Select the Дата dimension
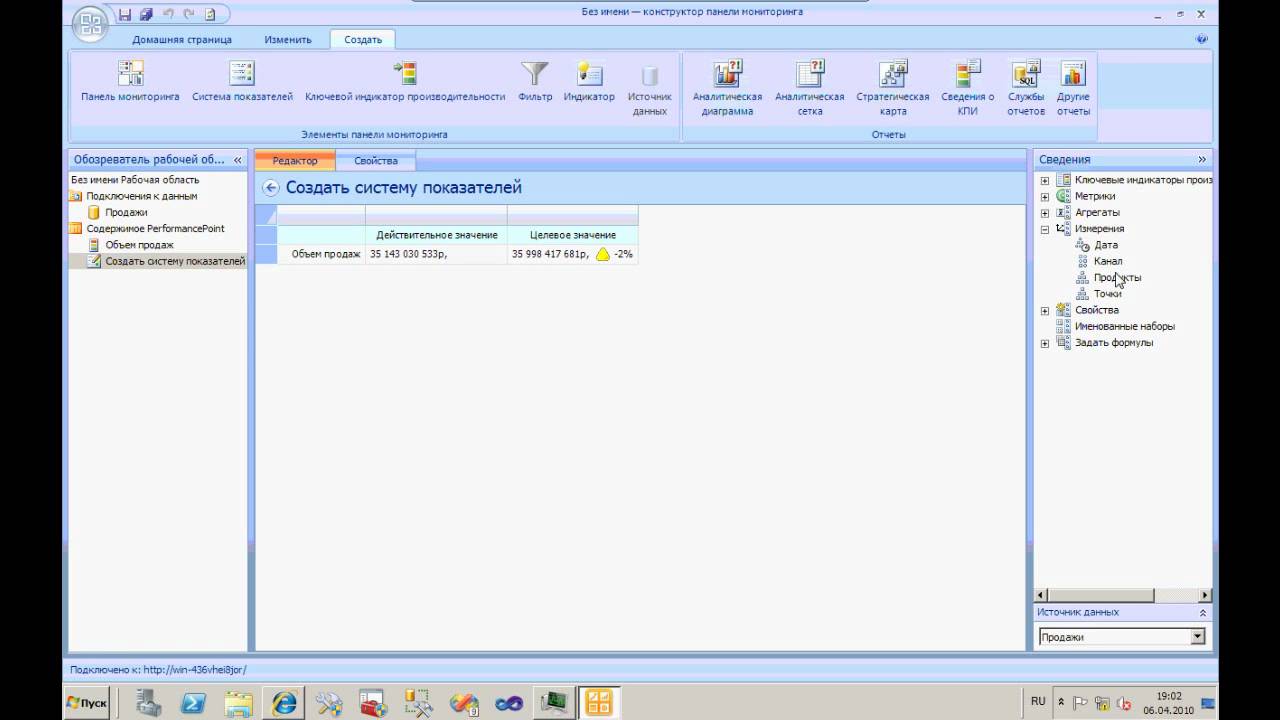 tap(1106, 245)
